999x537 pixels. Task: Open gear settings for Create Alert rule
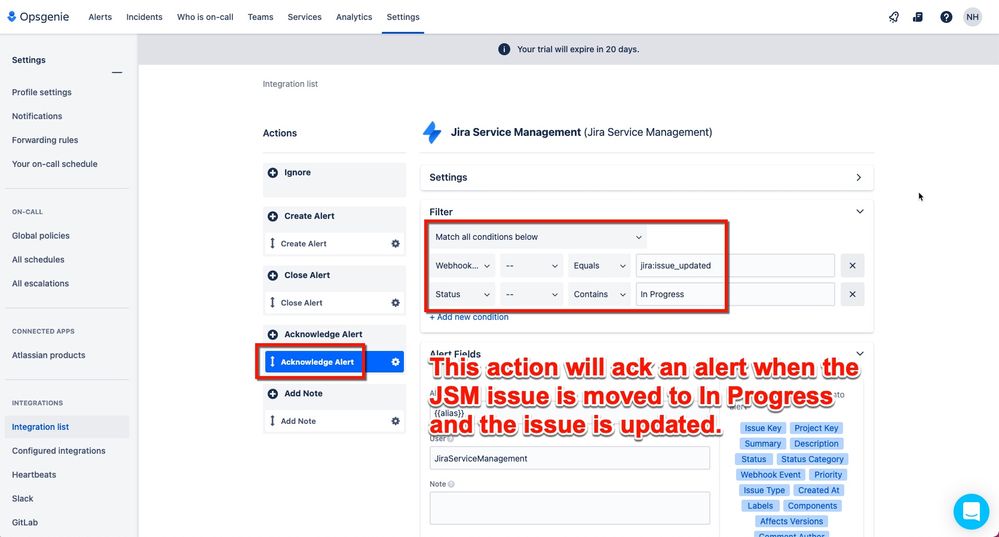coord(395,243)
